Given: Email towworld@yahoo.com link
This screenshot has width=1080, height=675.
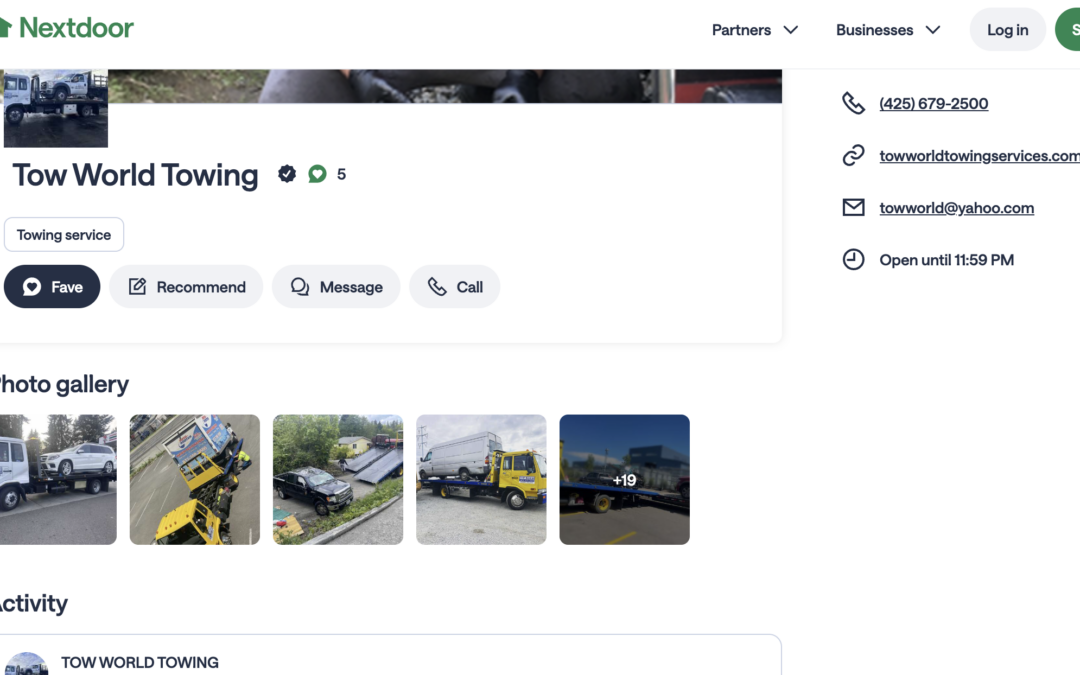Looking at the screenshot, I should click(x=957, y=208).
